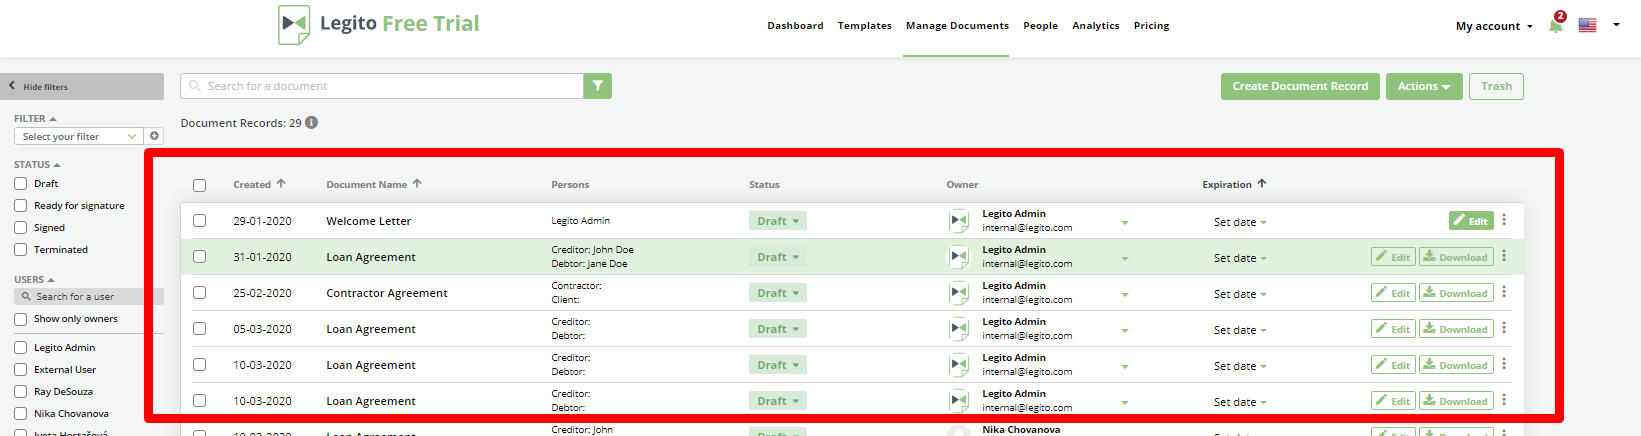Check the Signed status filter
Image resolution: width=1641 pixels, height=436 pixels.
coord(20,227)
